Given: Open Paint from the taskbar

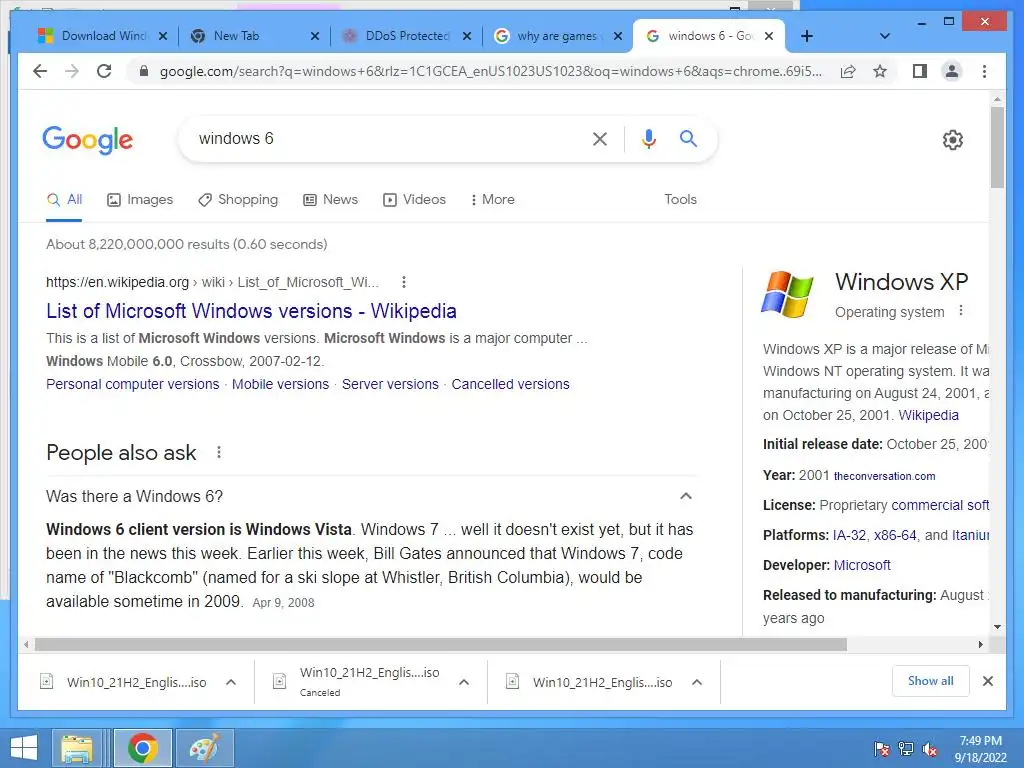Looking at the screenshot, I should [204, 748].
